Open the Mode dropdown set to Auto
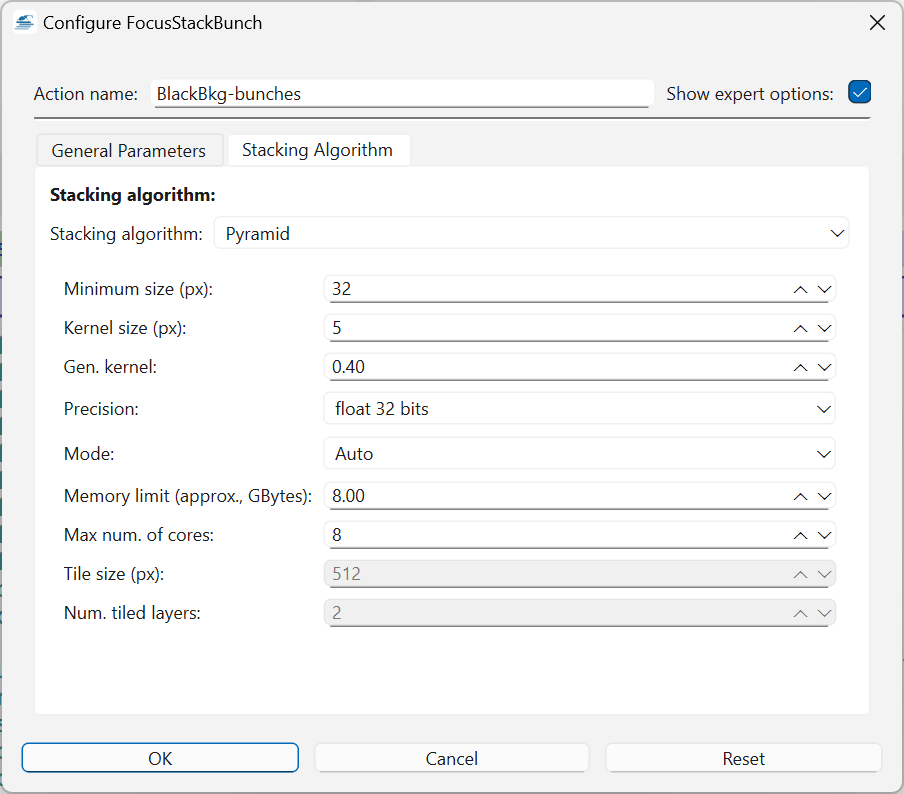The width and height of the screenshot is (904, 794). [x=579, y=454]
